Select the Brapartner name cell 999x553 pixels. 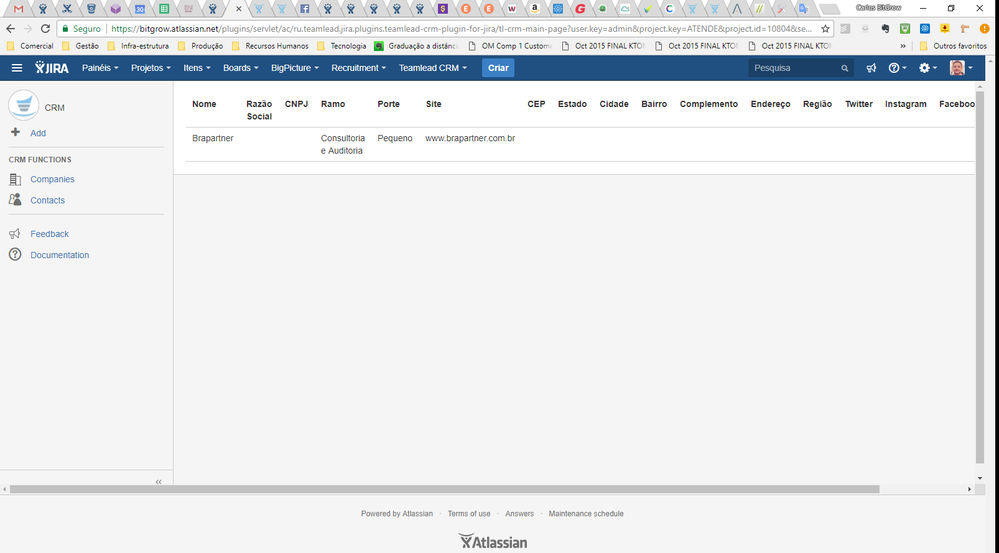point(213,138)
